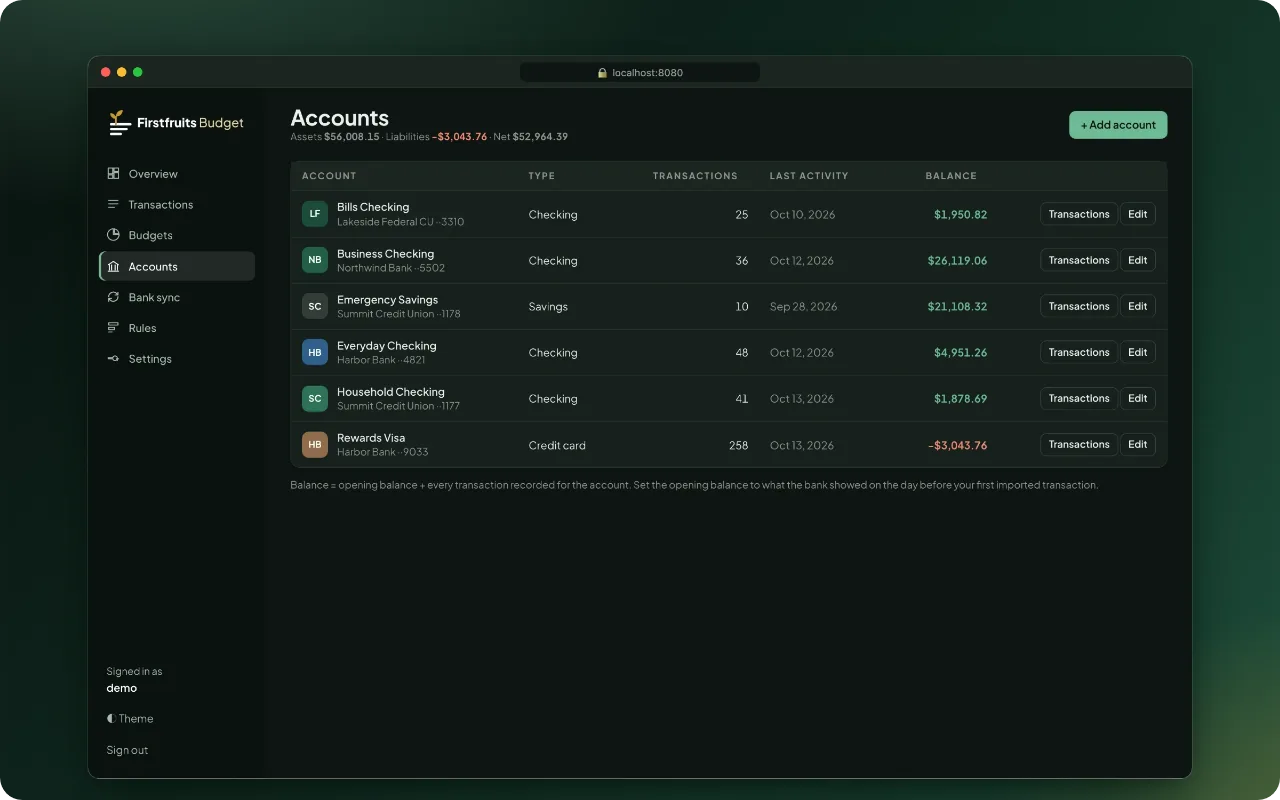1280x800 pixels.
Task: Edit the Emergency Savings account
Action: point(1138,306)
